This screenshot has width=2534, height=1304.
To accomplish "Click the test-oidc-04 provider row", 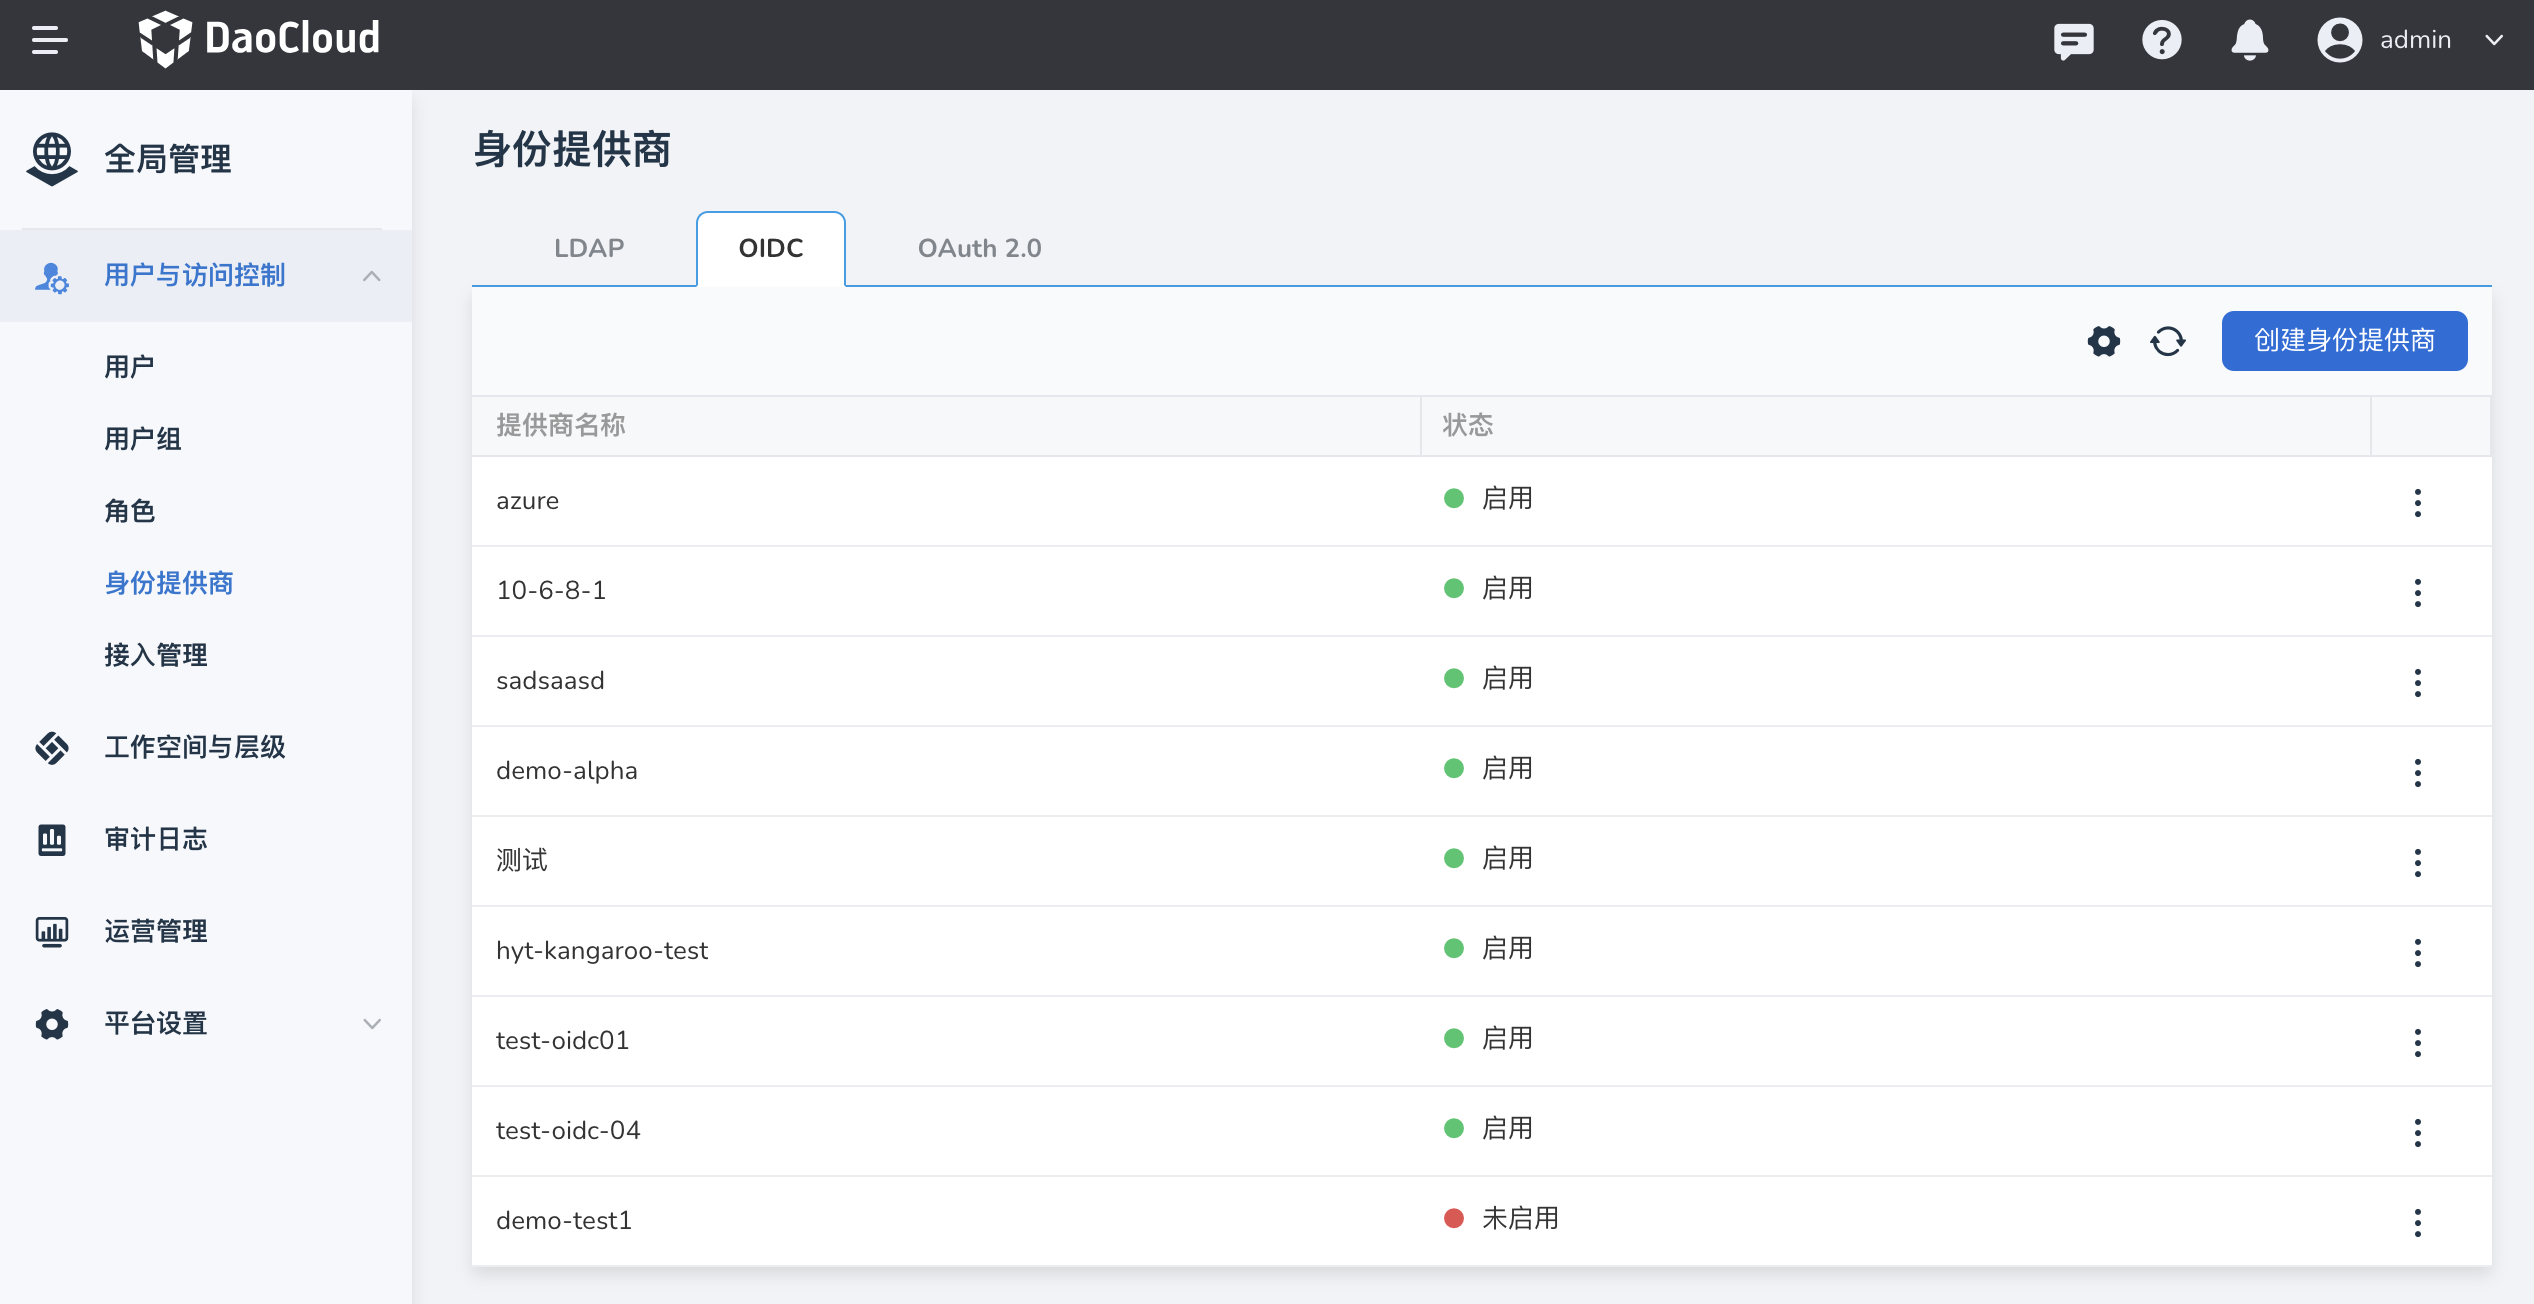I will [x=568, y=1130].
